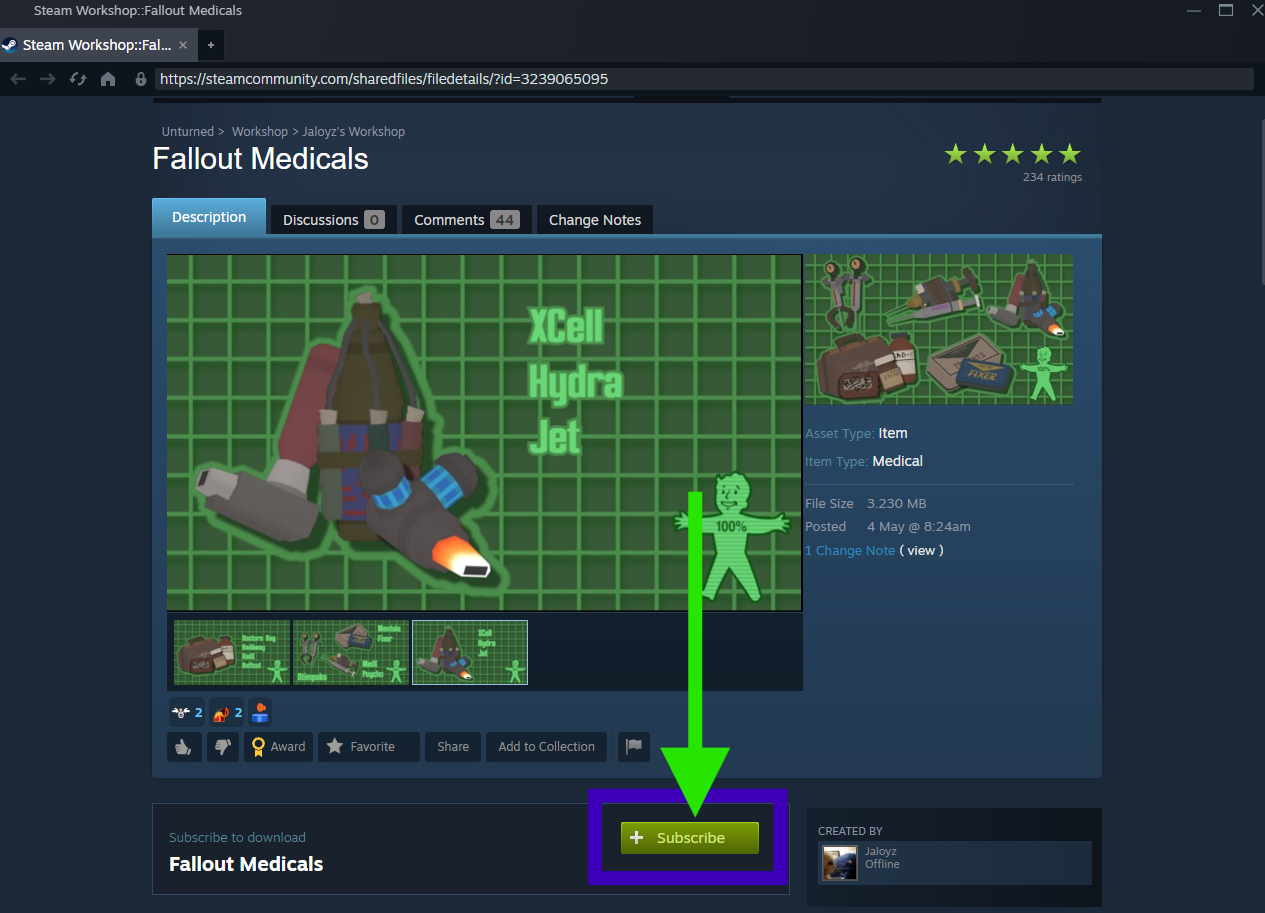Click Jaloyz's avatar picture
Image resolution: width=1265 pixels, height=913 pixels.
click(840, 863)
